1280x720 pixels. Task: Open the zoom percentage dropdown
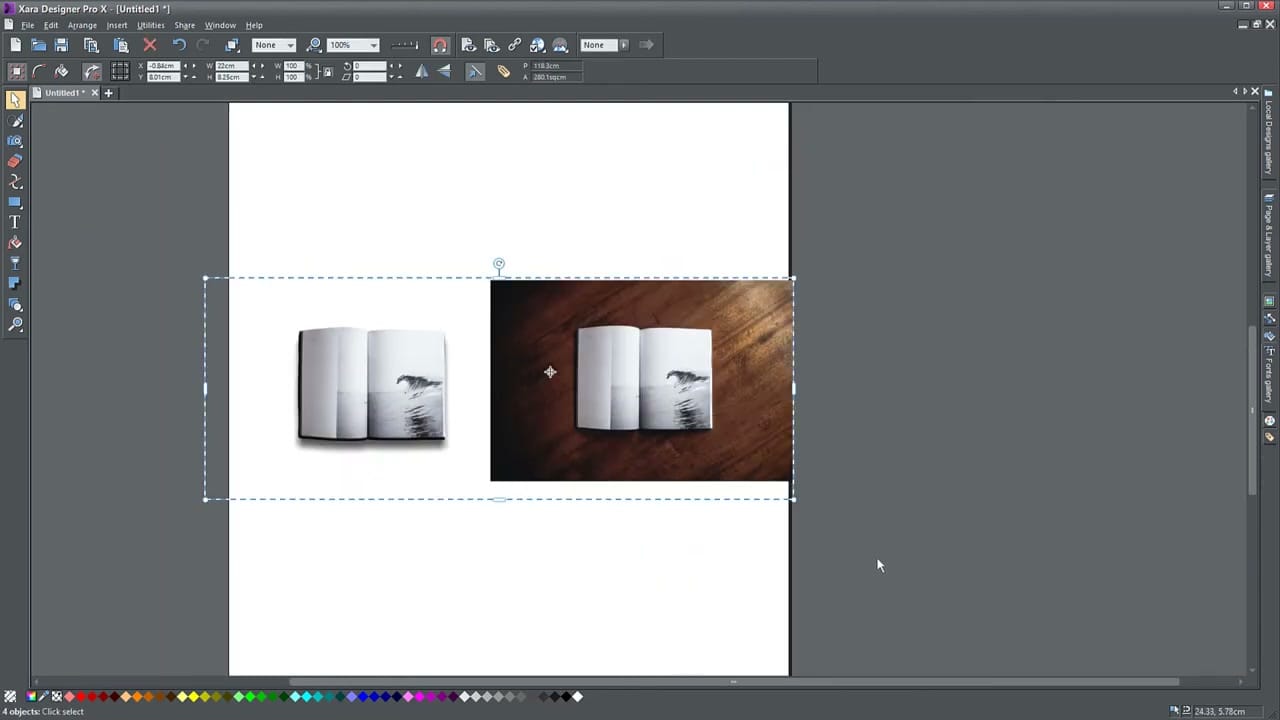(372, 44)
